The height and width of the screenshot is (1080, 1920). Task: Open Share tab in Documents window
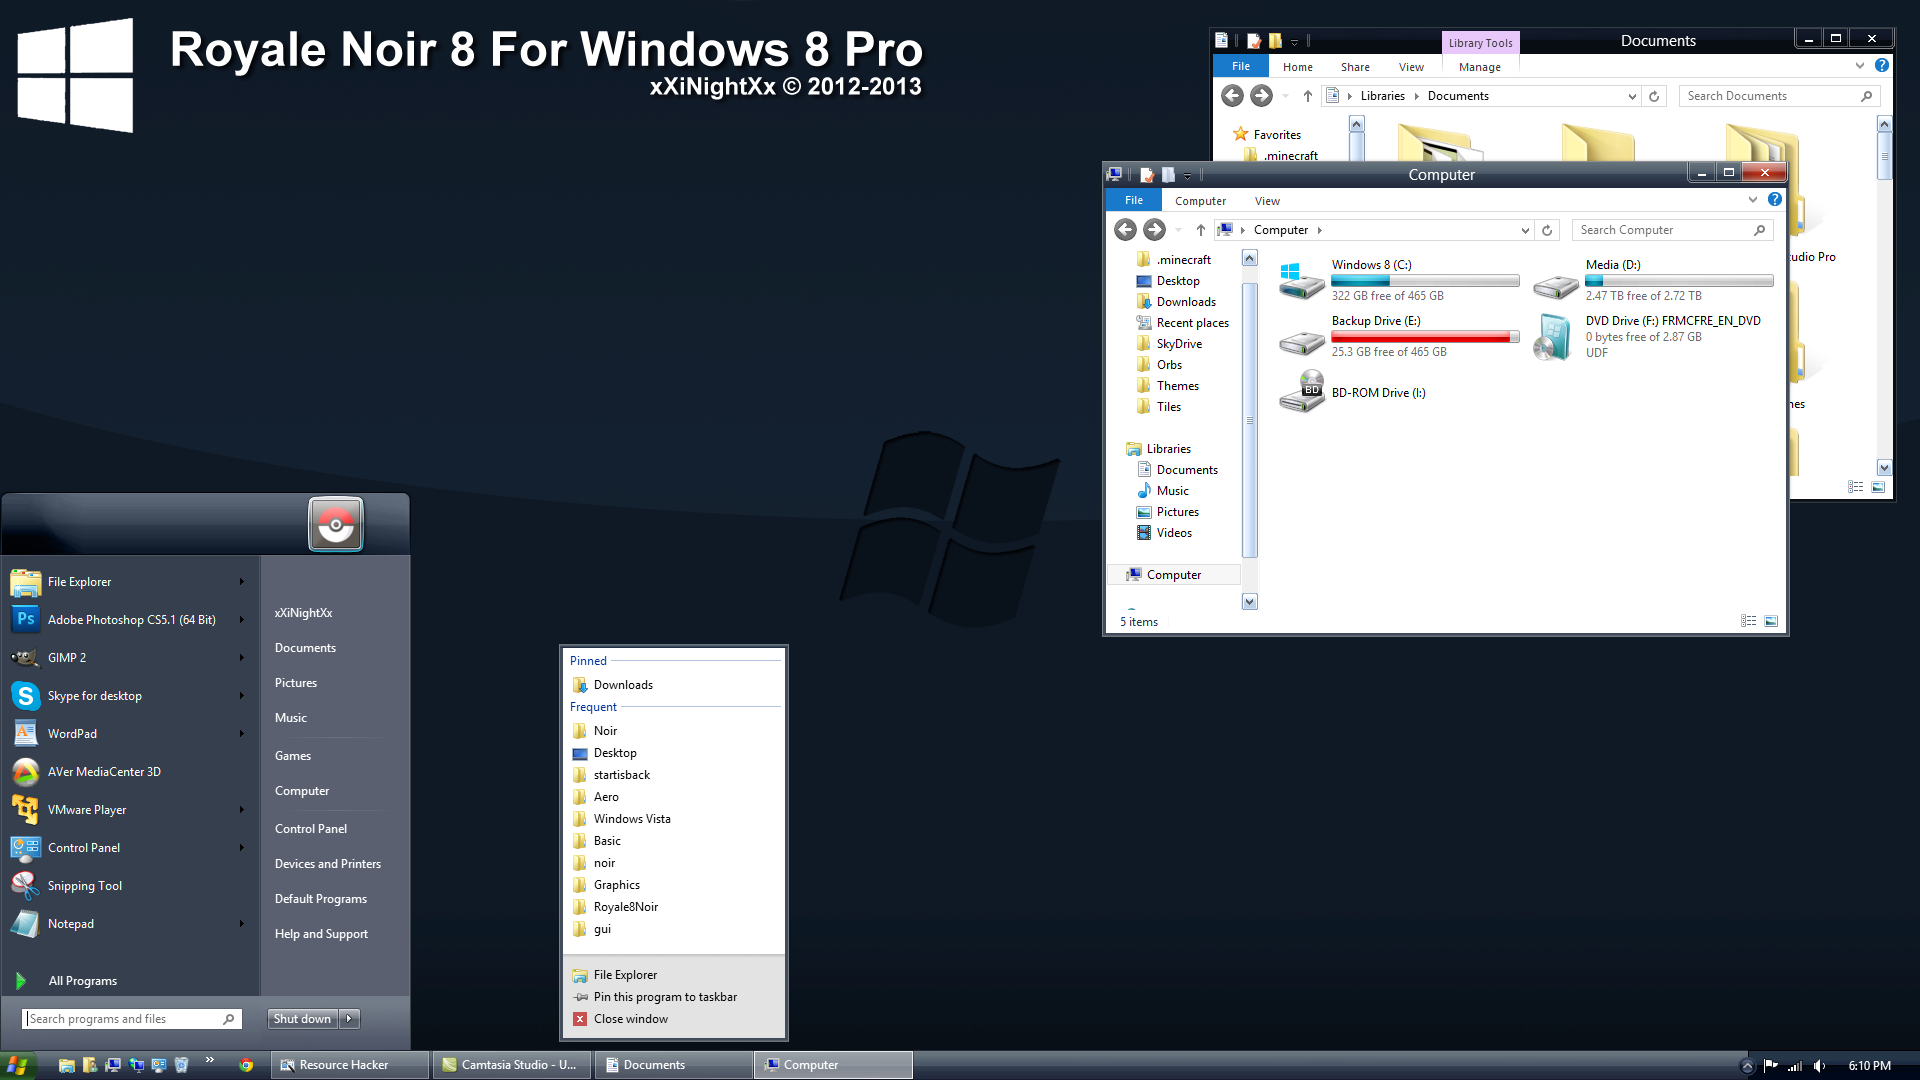pos(1355,67)
